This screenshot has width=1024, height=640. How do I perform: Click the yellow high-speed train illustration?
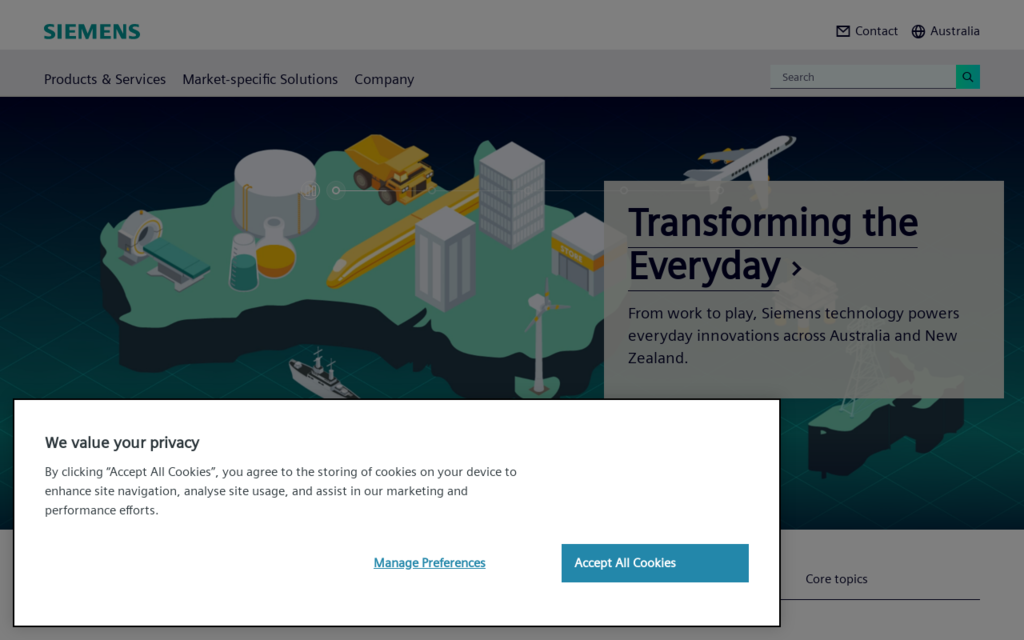click(400, 238)
